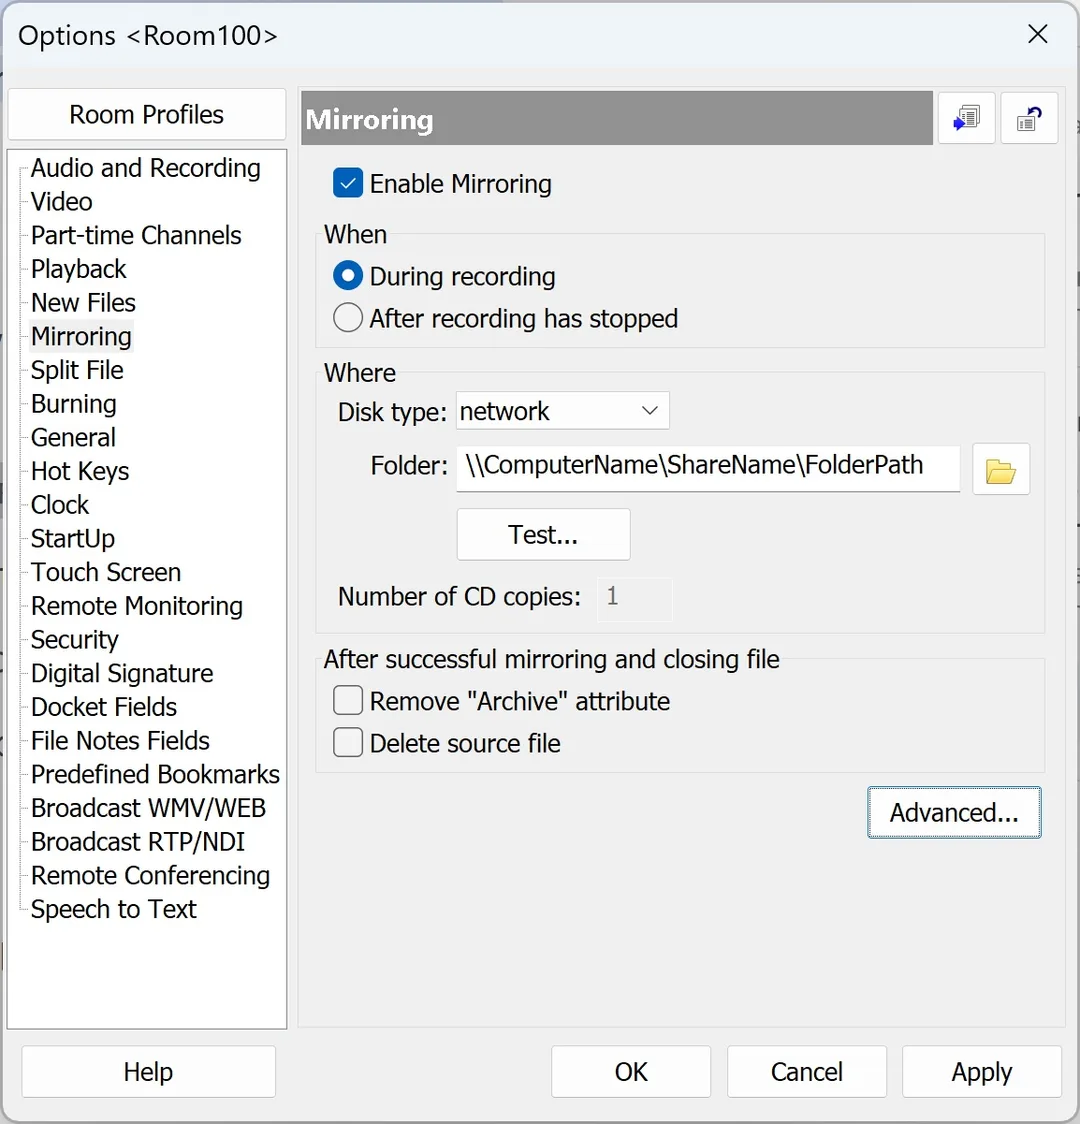Open Docket Fields settings

(104, 708)
